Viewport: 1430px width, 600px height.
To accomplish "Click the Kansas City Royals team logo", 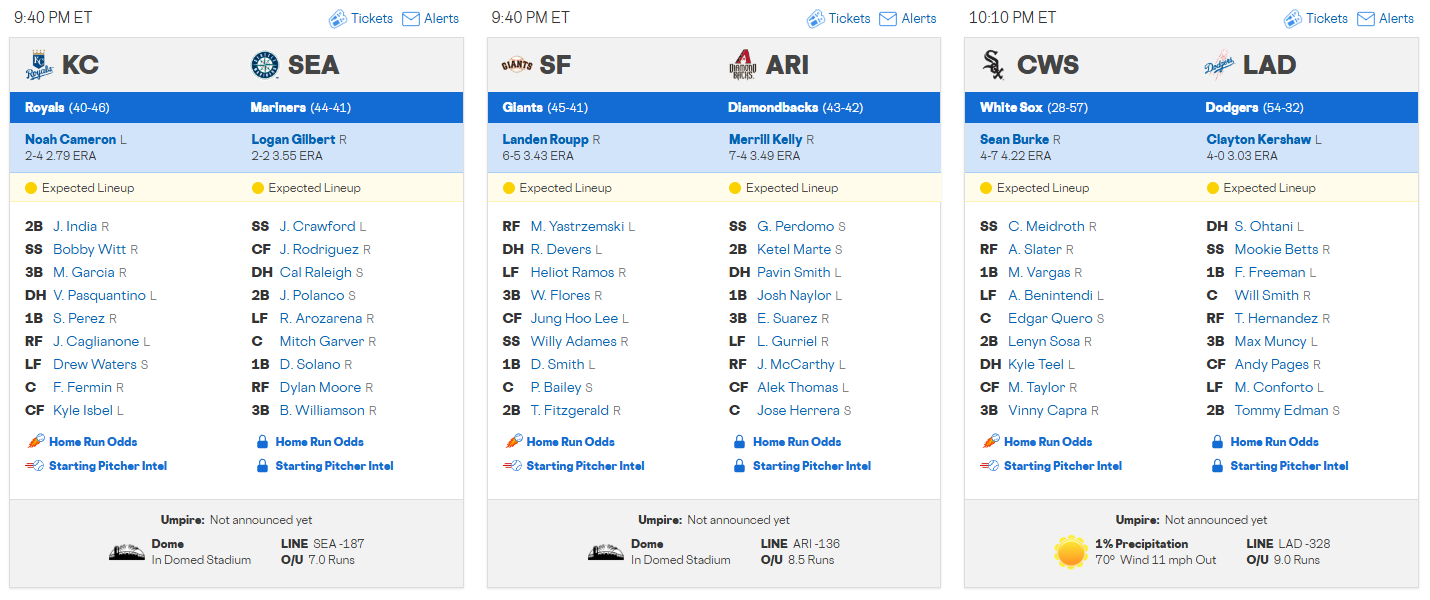I will click(38, 66).
